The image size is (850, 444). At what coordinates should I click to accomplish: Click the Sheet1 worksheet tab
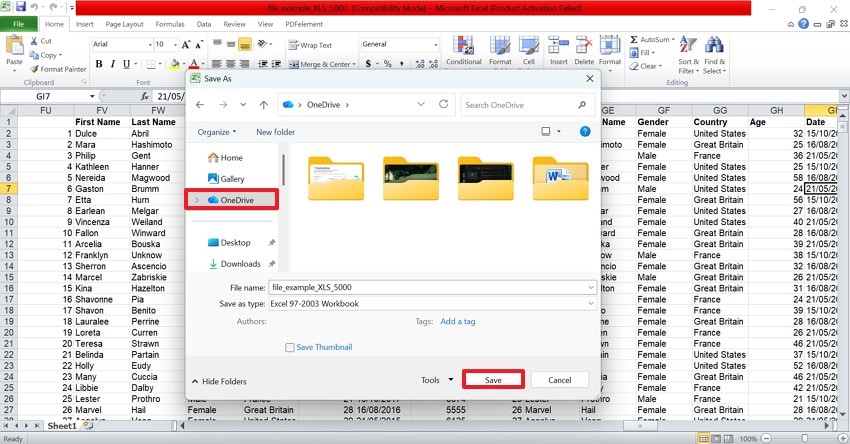tap(62, 426)
